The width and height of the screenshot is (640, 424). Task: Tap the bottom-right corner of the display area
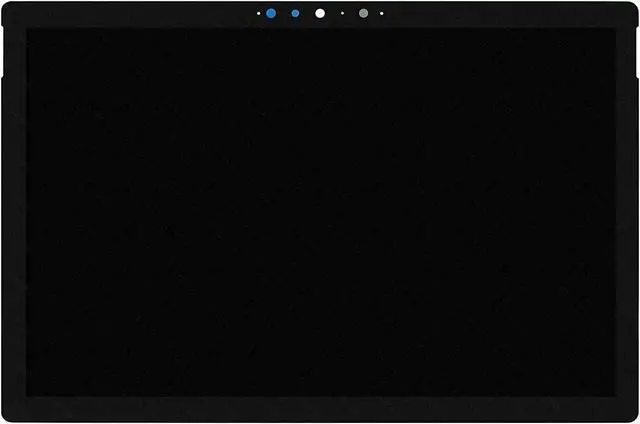pos(613,394)
